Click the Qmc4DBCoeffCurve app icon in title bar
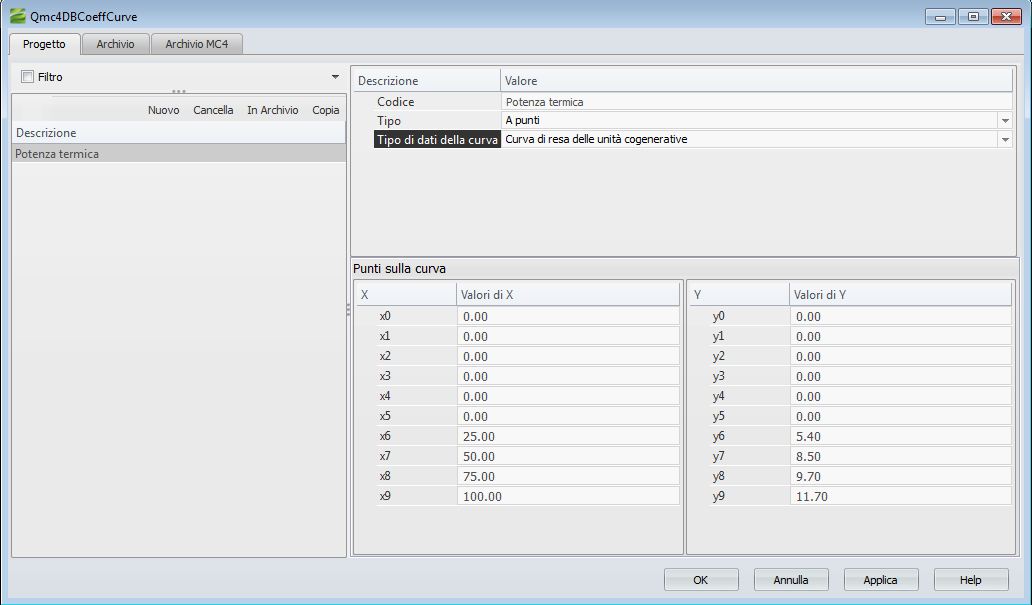The height and width of the screenshot is (605, 1032). point(18,16)
